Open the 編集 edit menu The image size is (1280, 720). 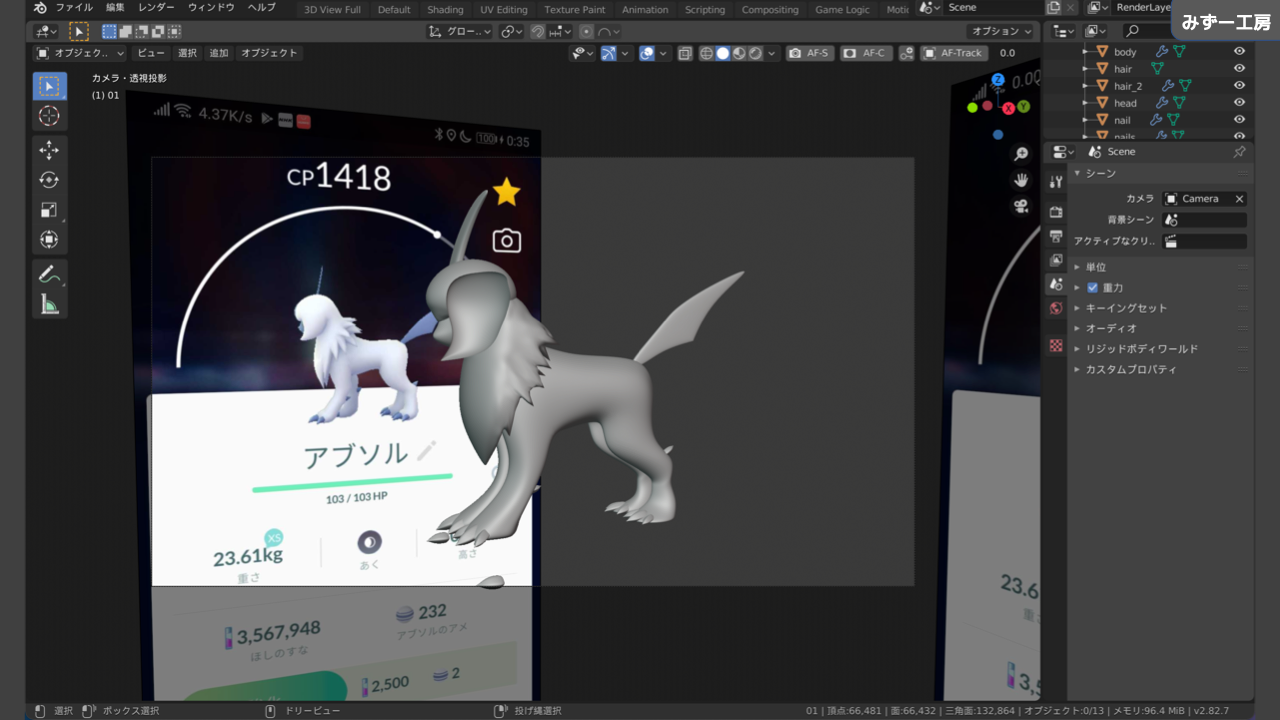pyautogui.click(x=115, y=8)
